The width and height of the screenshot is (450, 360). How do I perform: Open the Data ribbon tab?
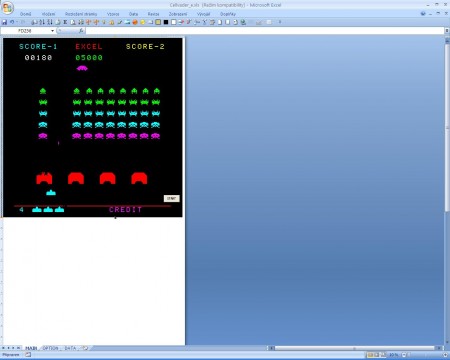pyautogui.click(x=133, y=14)
